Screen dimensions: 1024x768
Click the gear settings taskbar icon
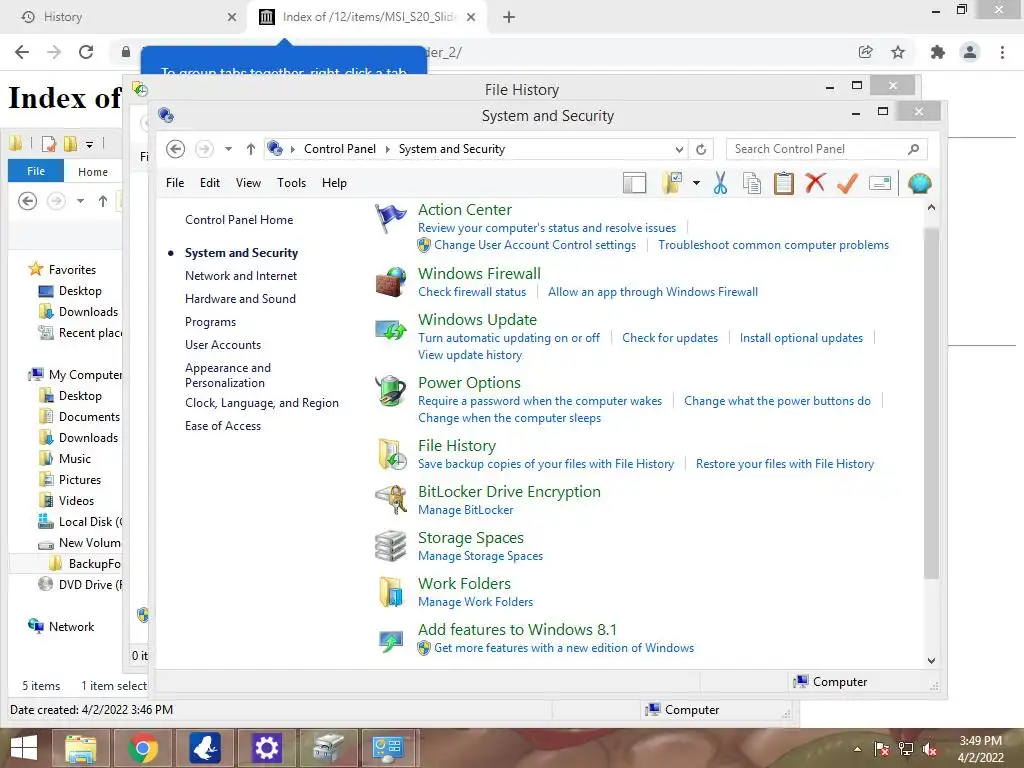click(266, 748)
